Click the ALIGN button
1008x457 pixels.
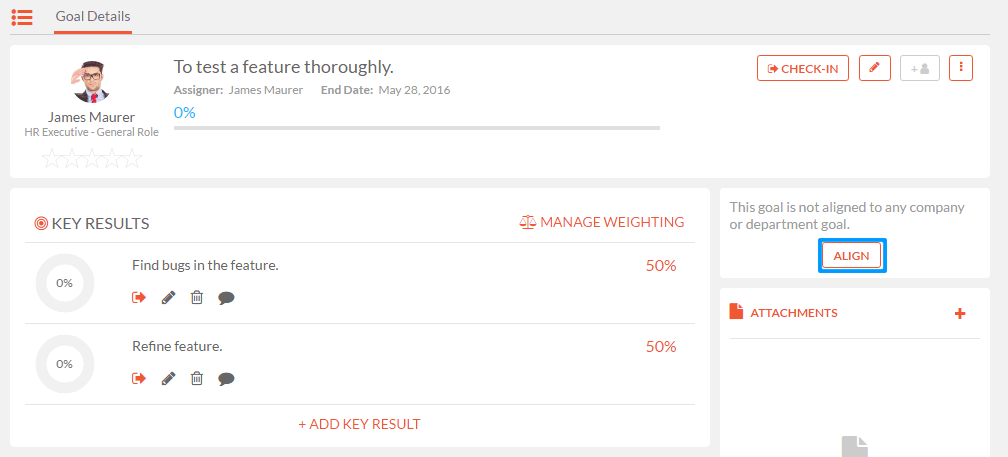tap(852, 256)
